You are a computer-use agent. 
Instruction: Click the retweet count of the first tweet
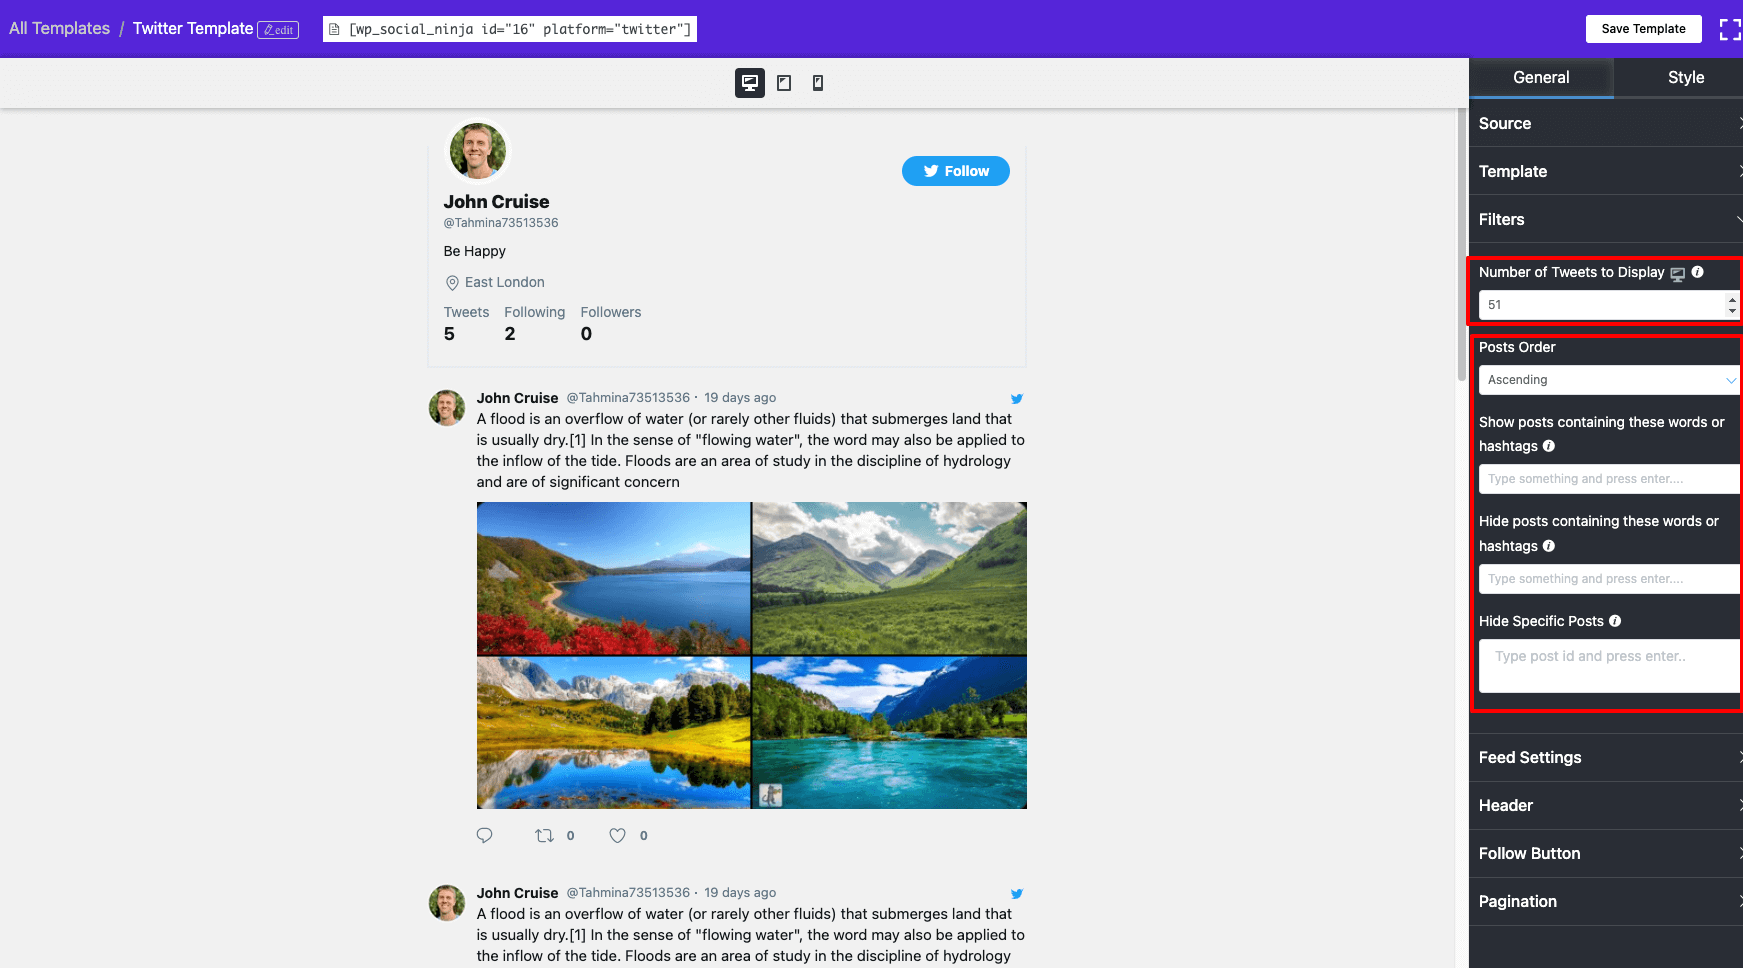click(x=571, y=836)
